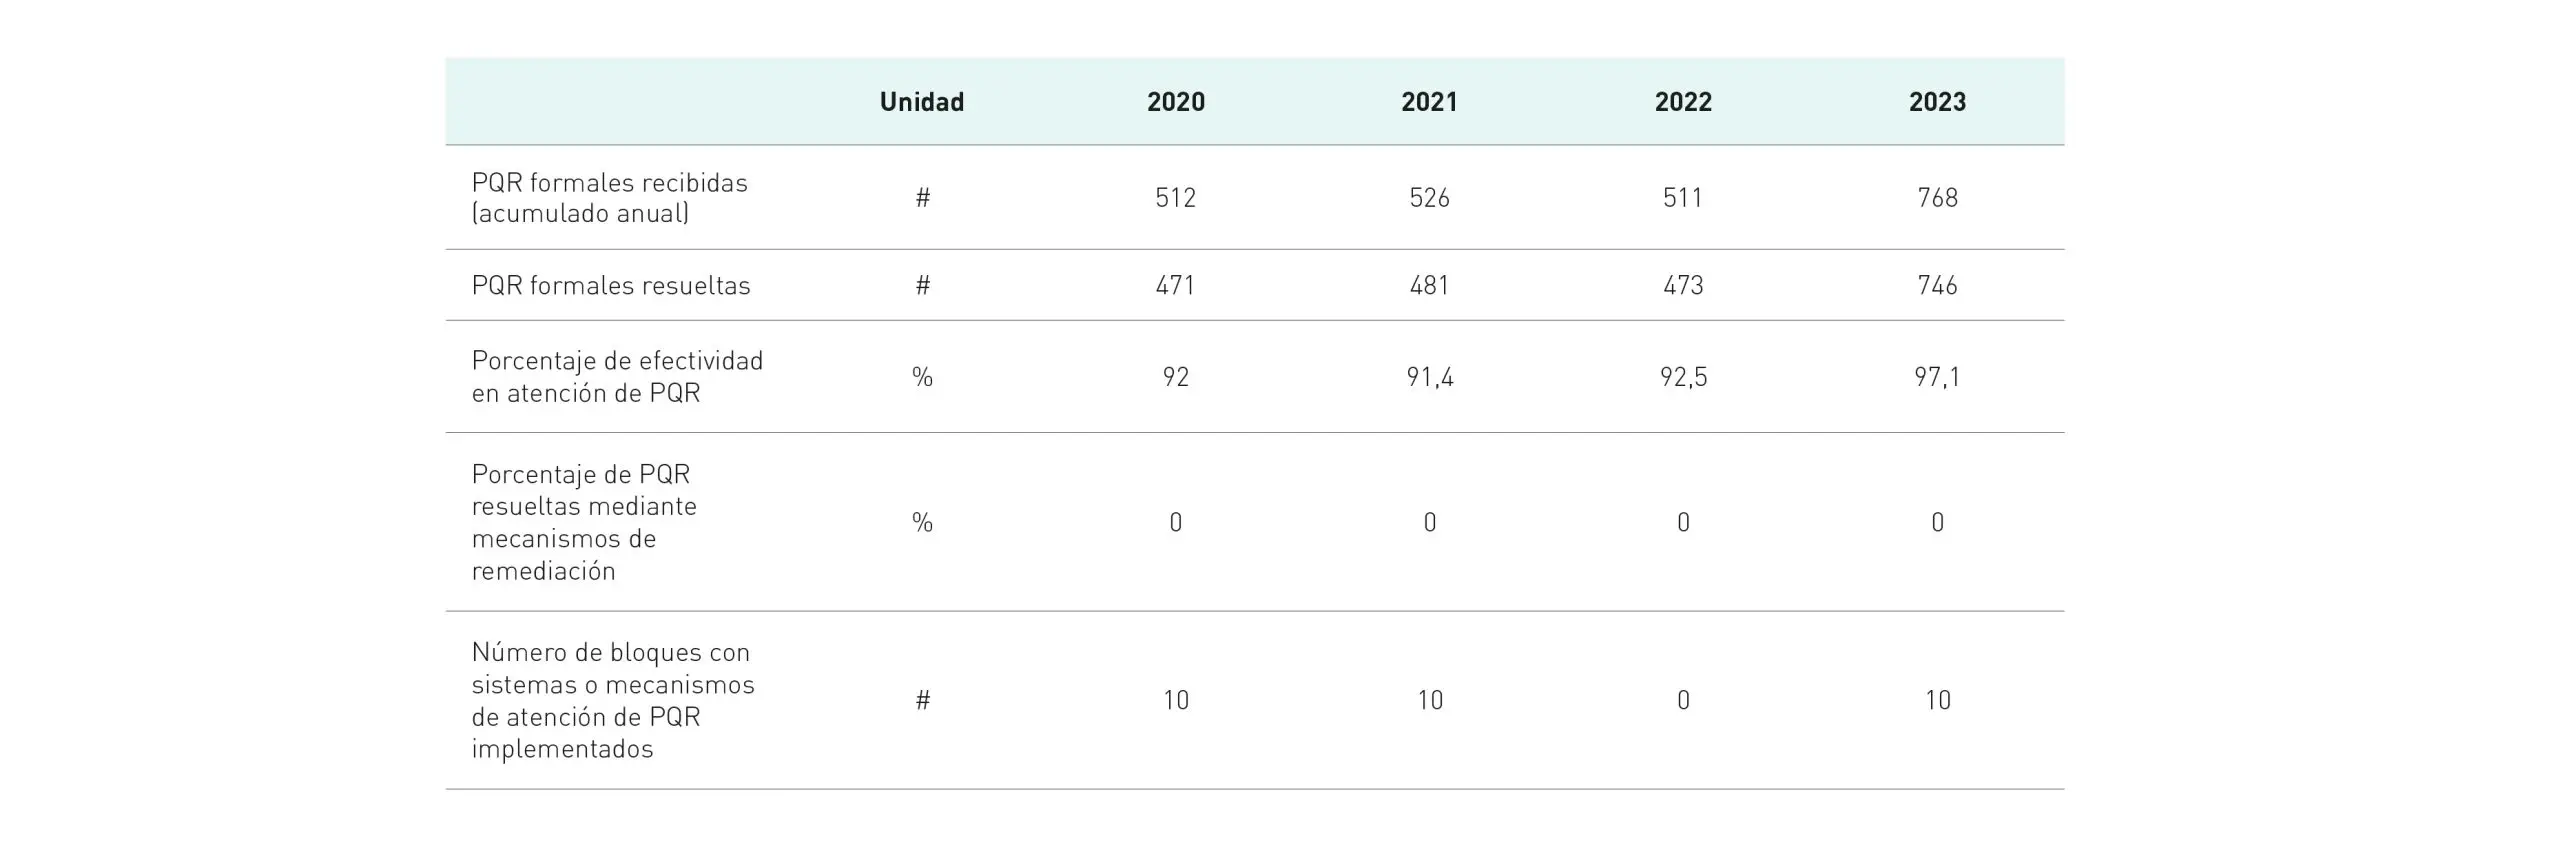Viewport: 2560px width, 863px height.
Task: Select the PQR formales resueltas row label
Action: pyautogui.click(x=610, y=285)
